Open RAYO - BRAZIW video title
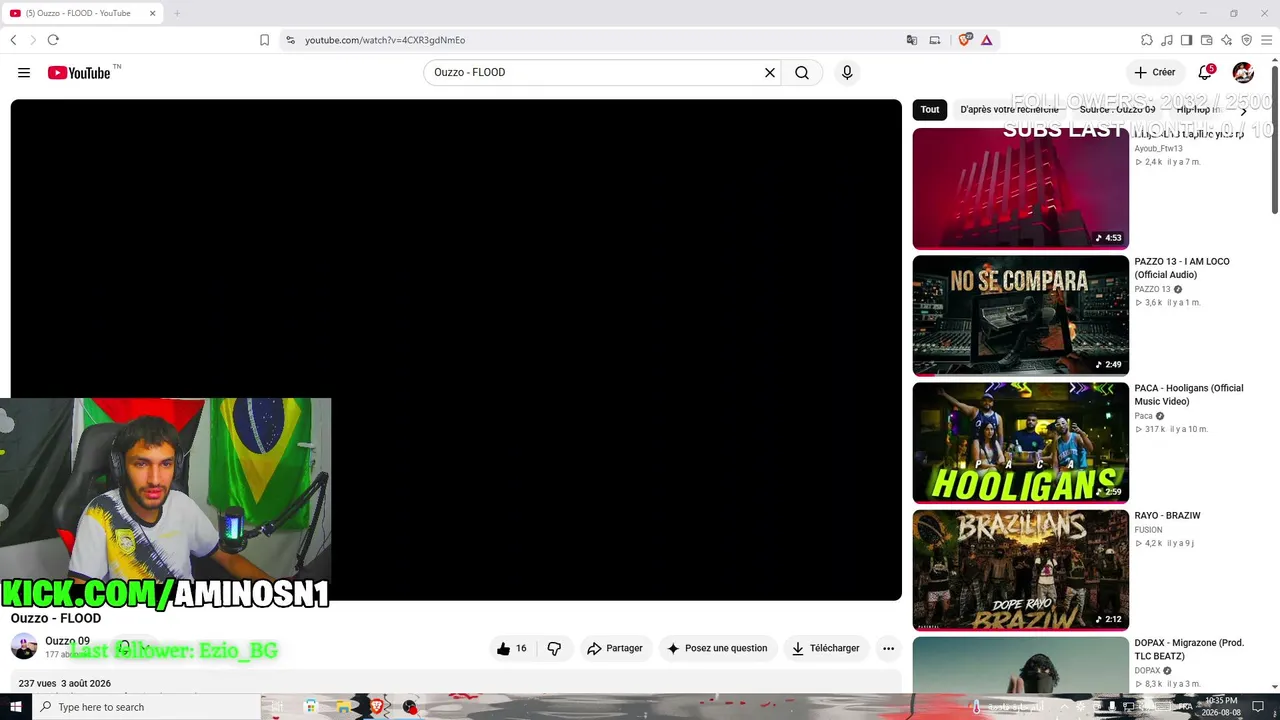 1167,516
